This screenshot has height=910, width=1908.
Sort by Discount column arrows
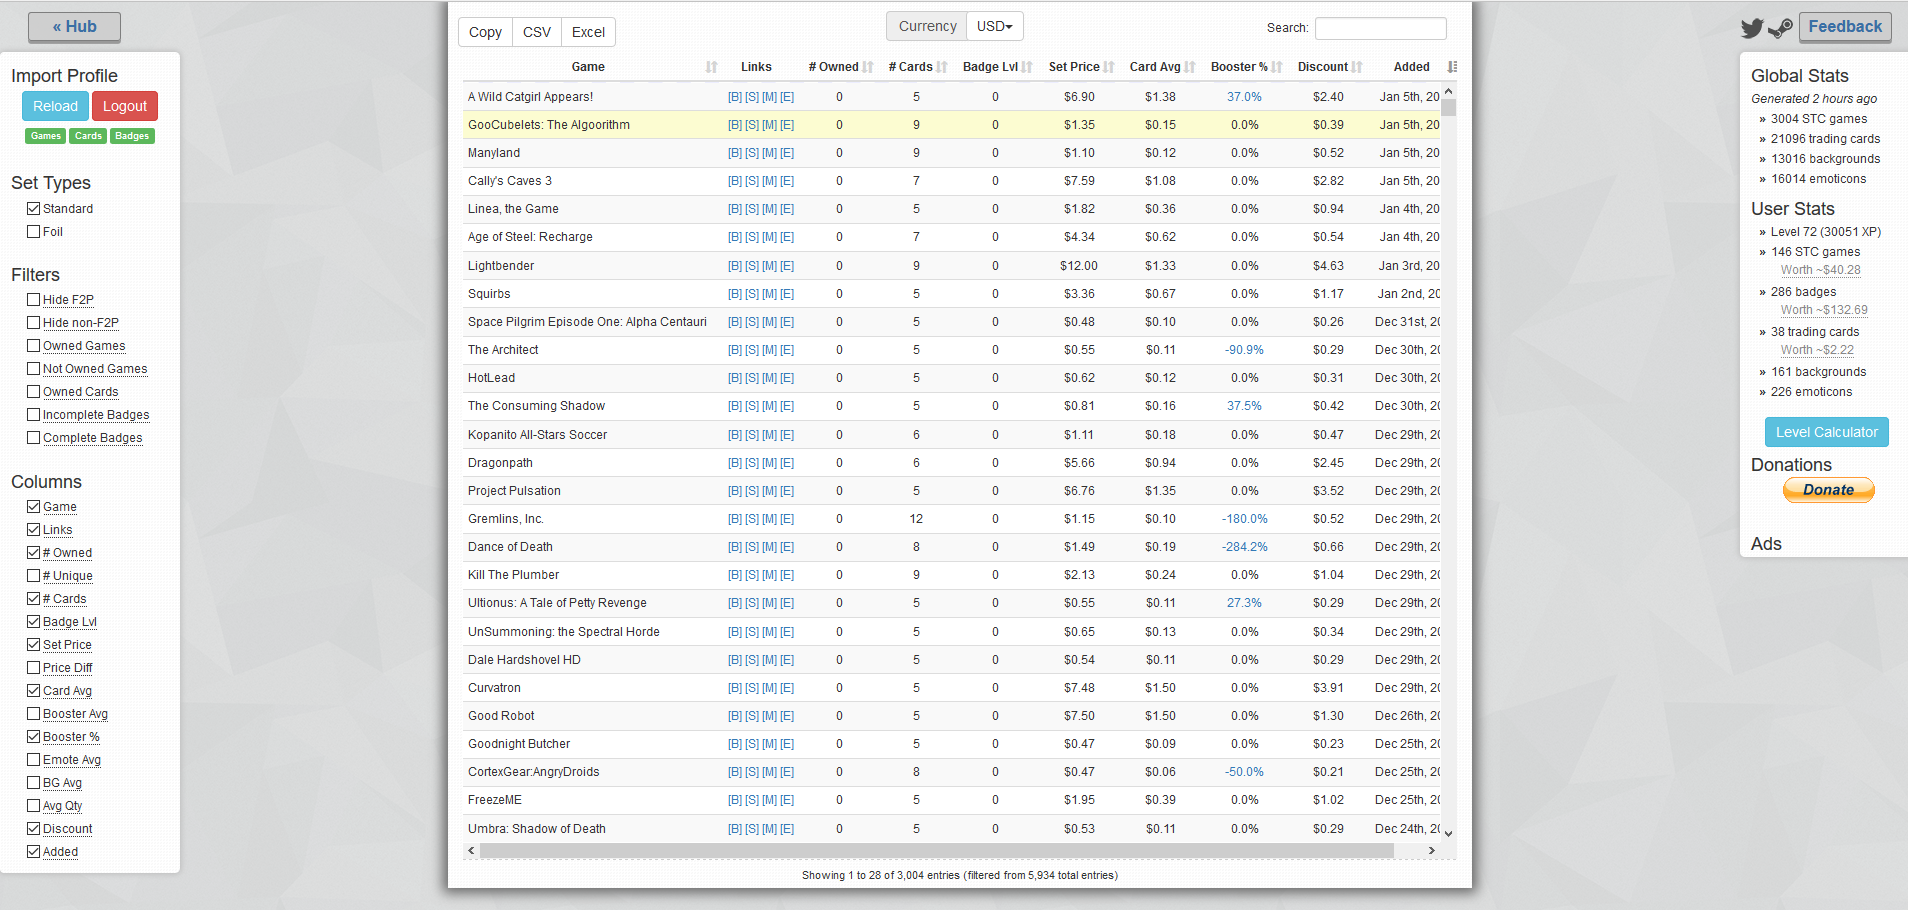coord(1357,67)
